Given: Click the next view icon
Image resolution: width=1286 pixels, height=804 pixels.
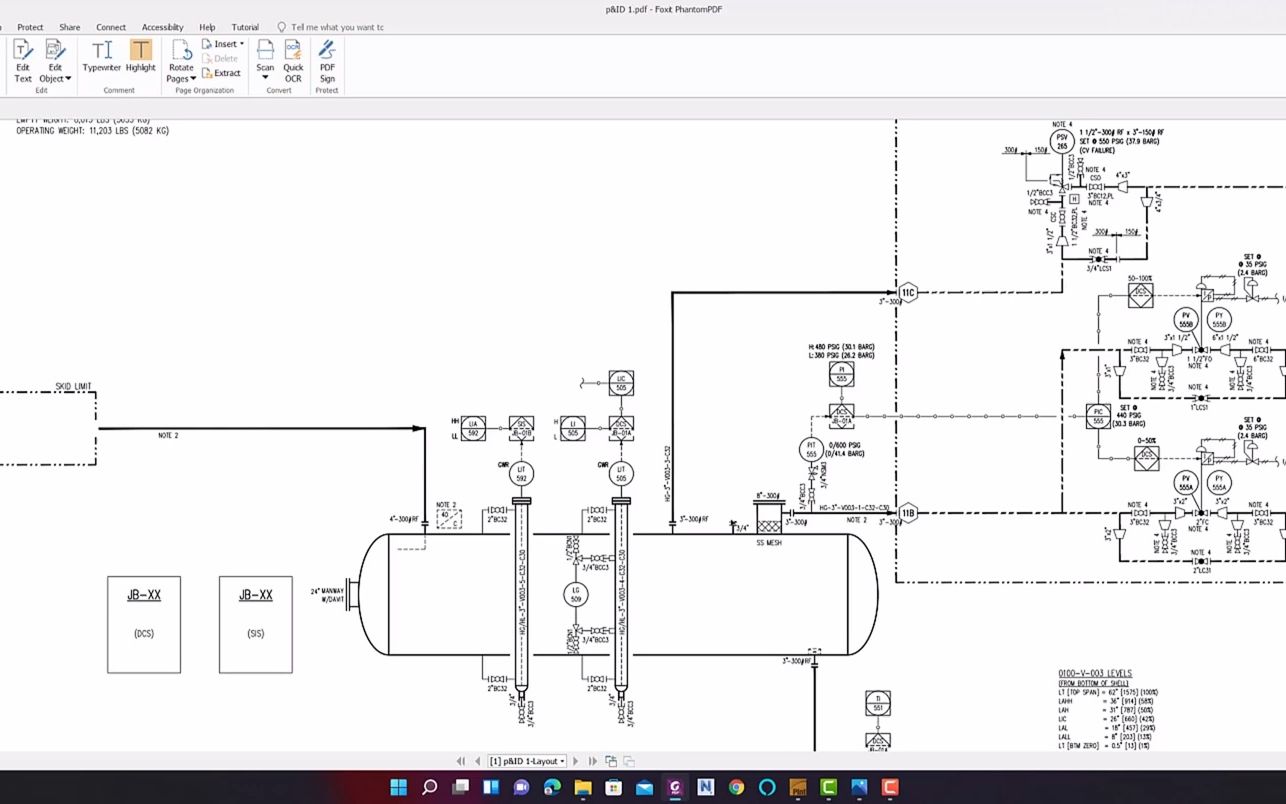Looking at the screenshot, I should click(629, 761).
